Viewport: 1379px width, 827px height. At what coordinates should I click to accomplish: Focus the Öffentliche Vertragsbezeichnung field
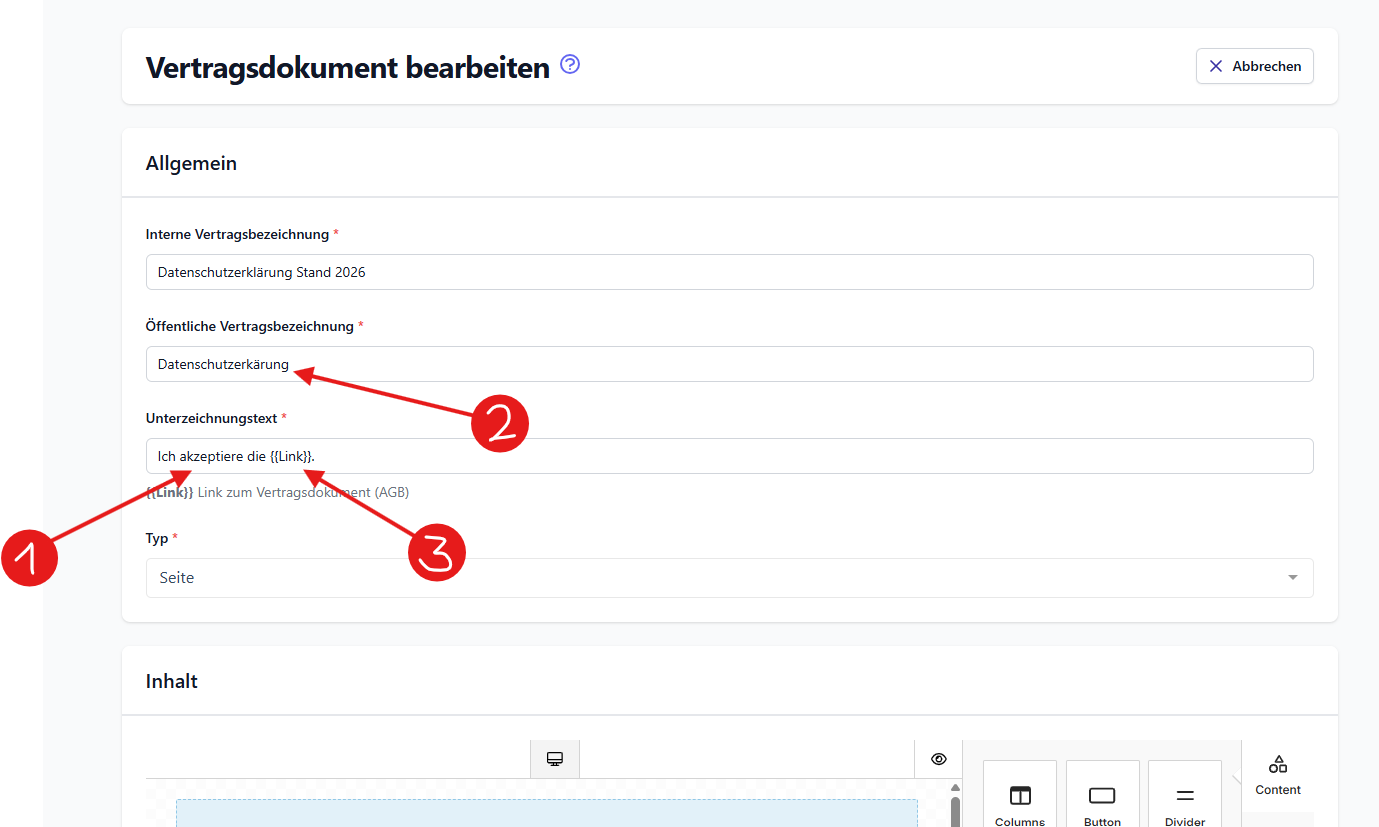(729, 364)
